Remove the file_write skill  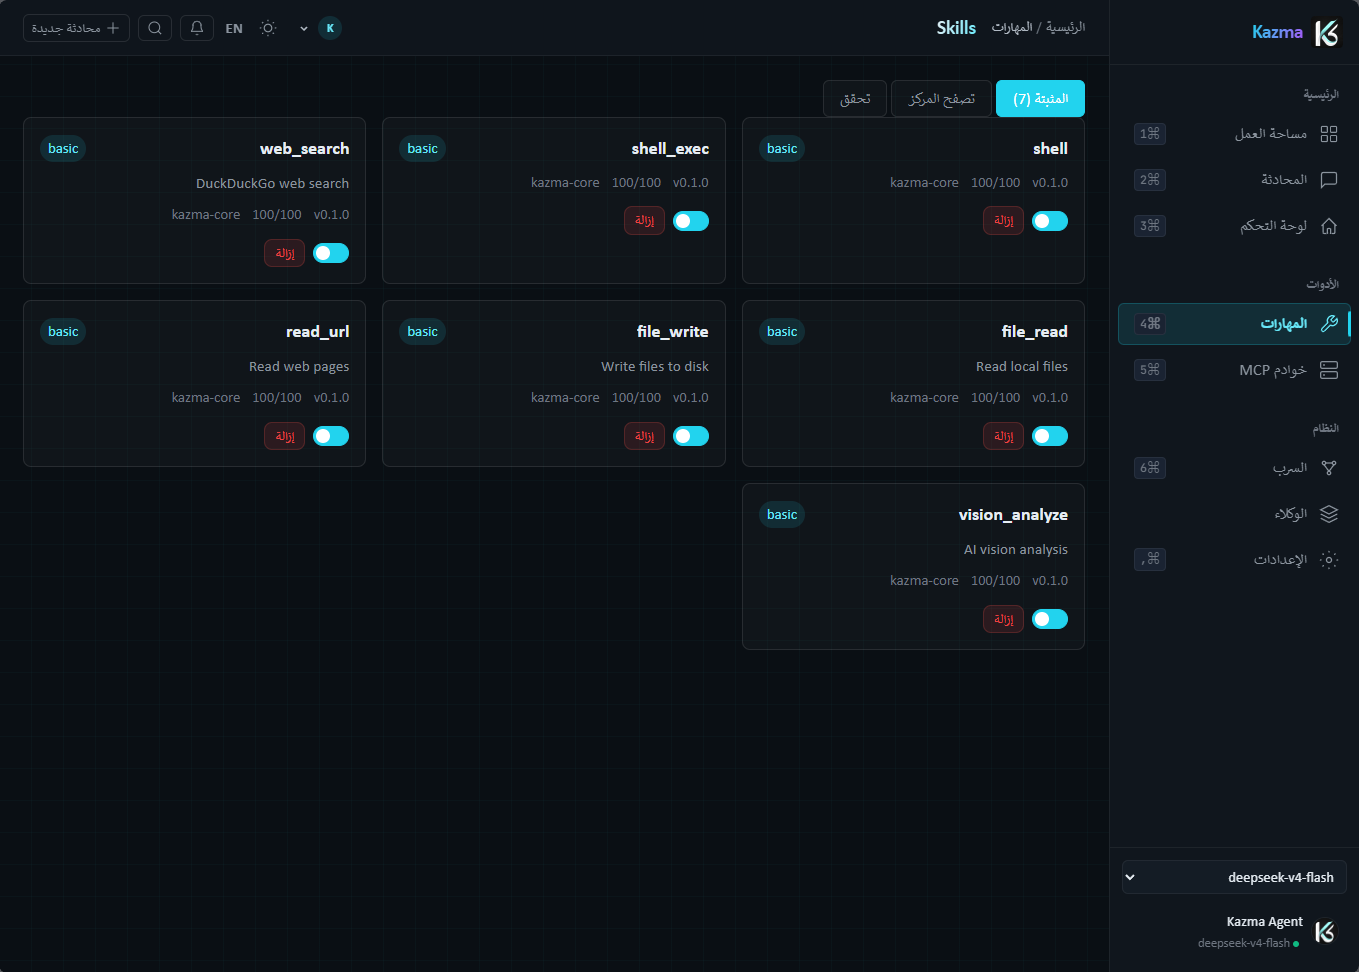[x=645, y=436]
